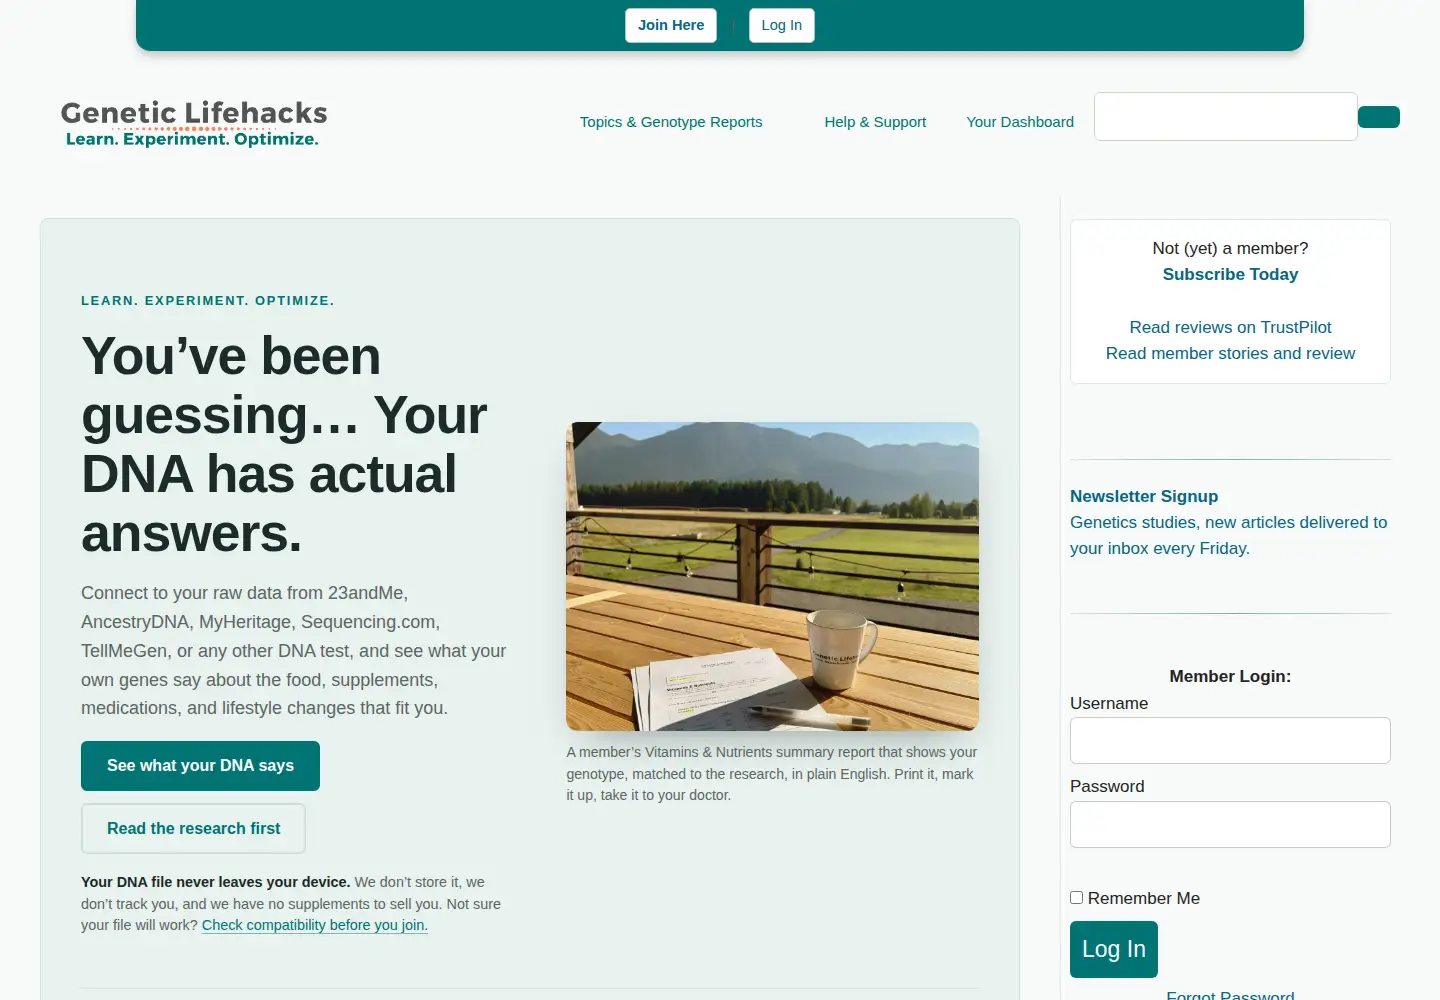Click the Log In button beside Join Here
1440x1000 pixels.
point(782,25)
